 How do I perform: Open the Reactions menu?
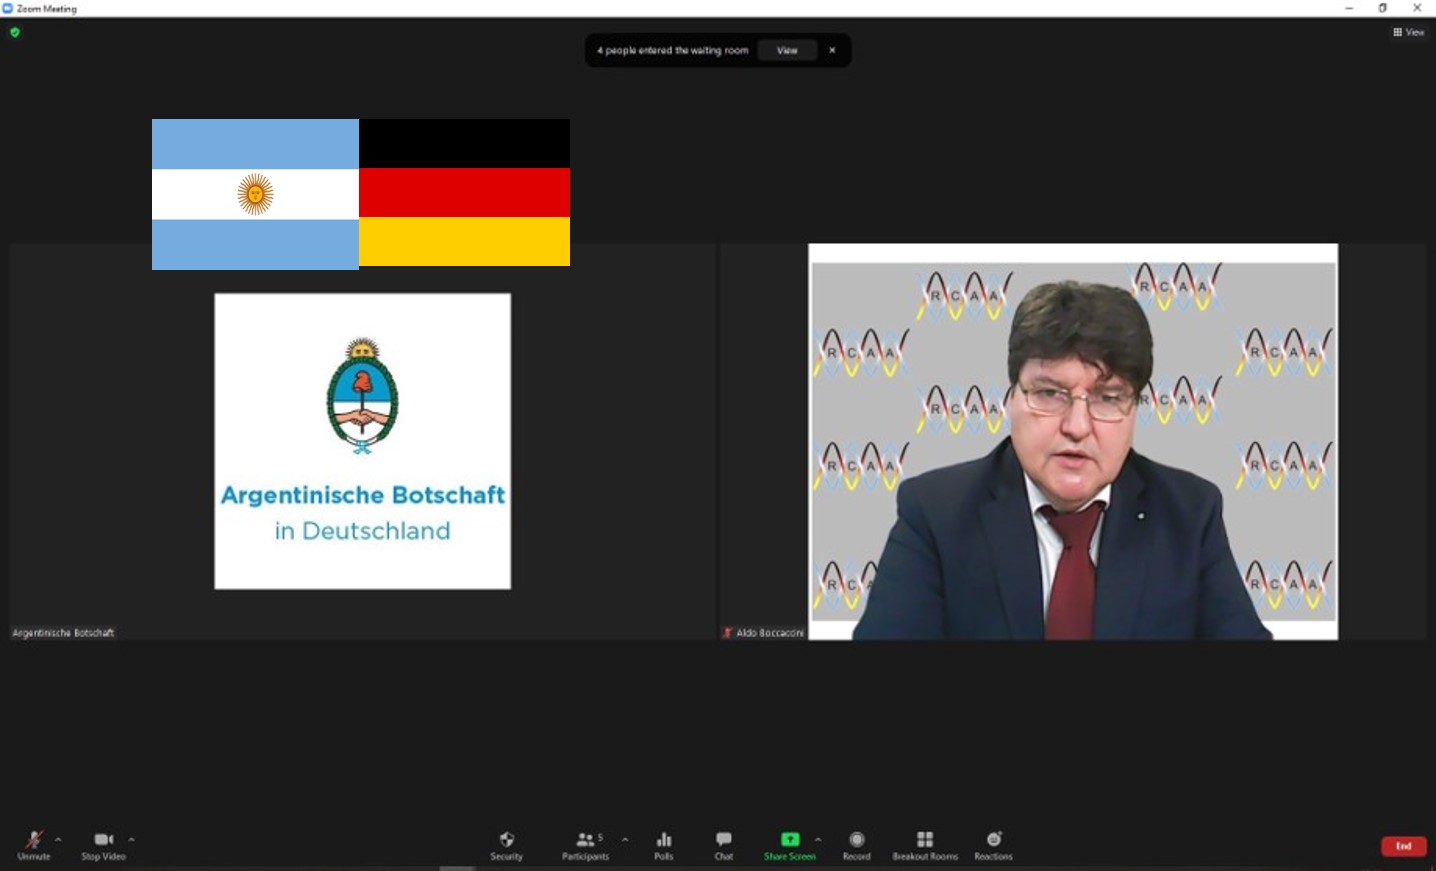(x=994, y=845)
